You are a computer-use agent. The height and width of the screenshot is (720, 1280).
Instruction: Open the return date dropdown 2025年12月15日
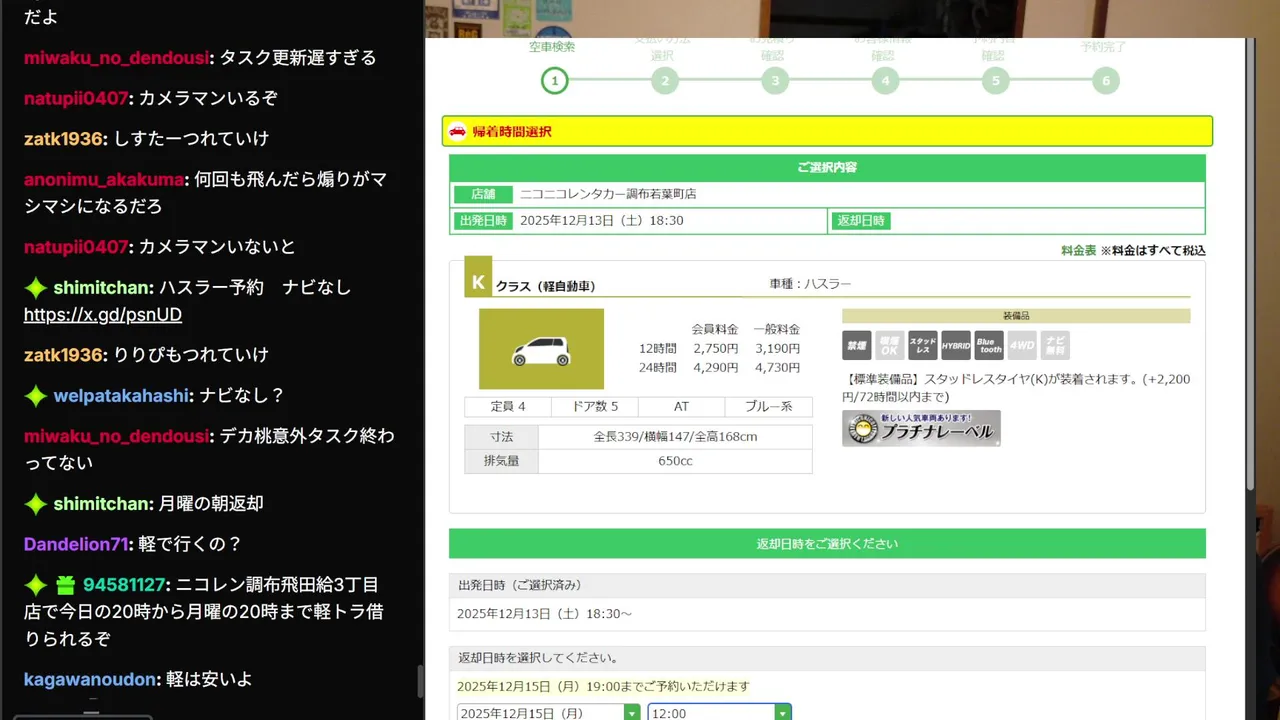click(548, 713)
